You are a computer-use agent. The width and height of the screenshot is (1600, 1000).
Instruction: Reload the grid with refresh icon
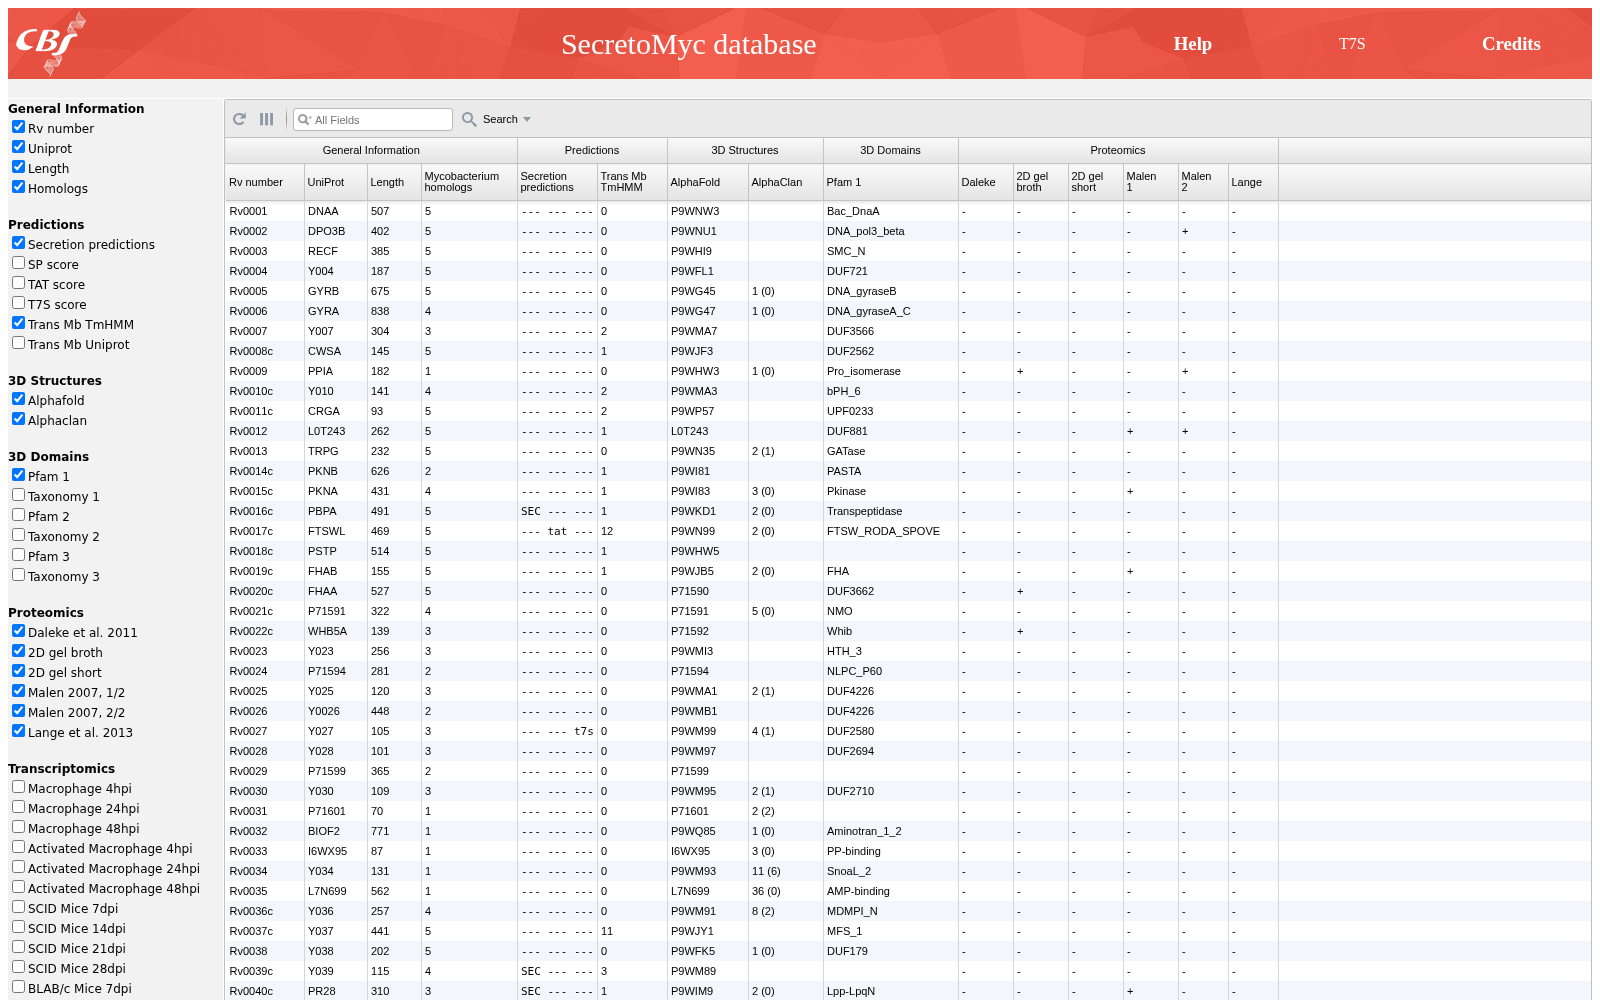(240, 119)
